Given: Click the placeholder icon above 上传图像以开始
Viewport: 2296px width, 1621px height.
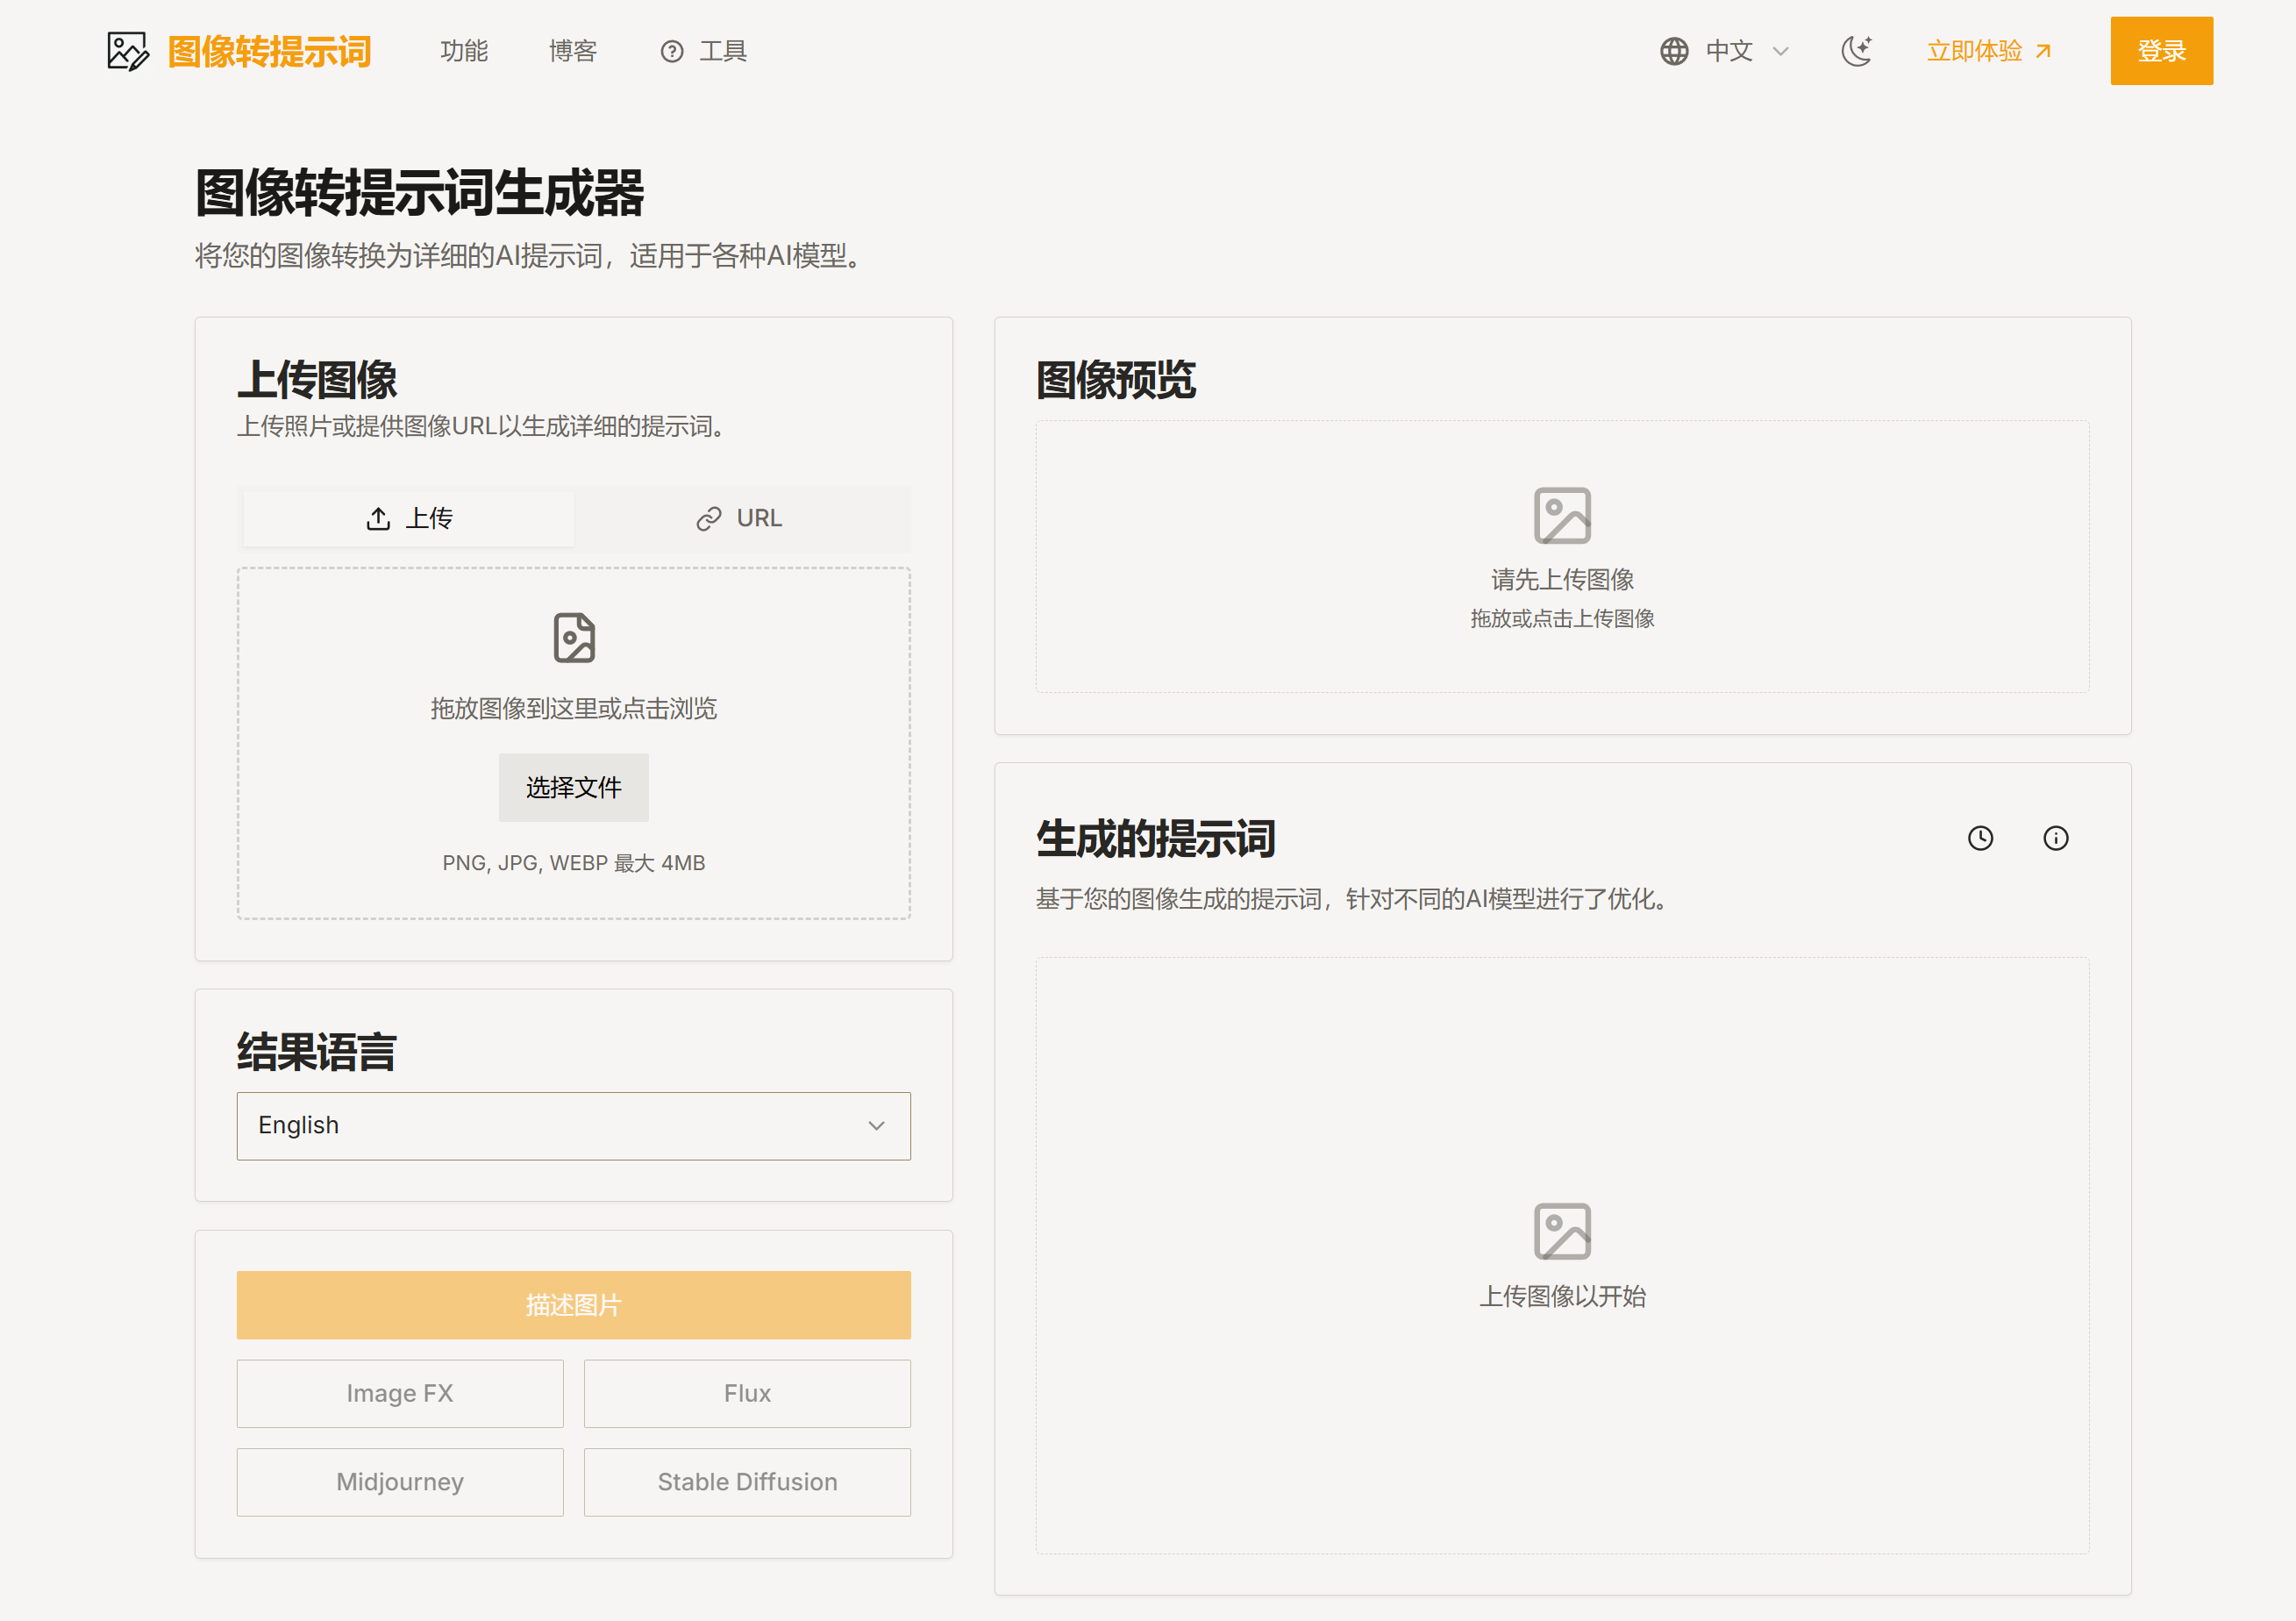Looking at the screenshot, I should tap(1562, 1231).
